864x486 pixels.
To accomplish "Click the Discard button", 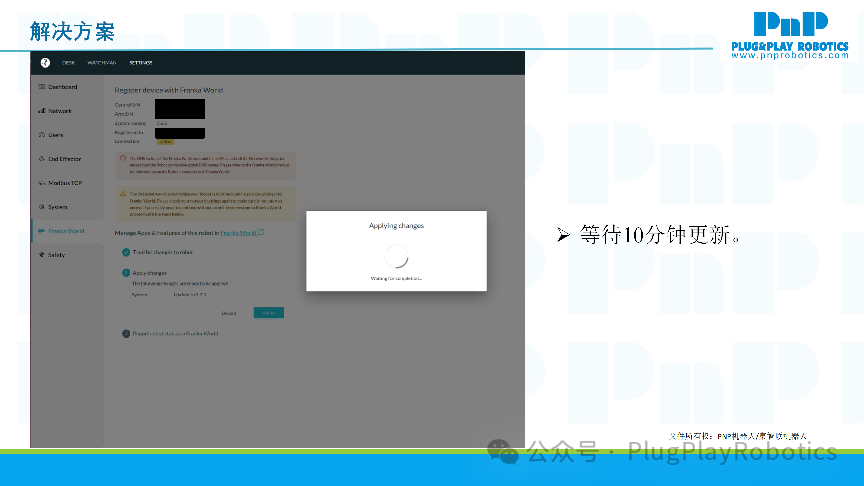I will click(x=229, y=313).
